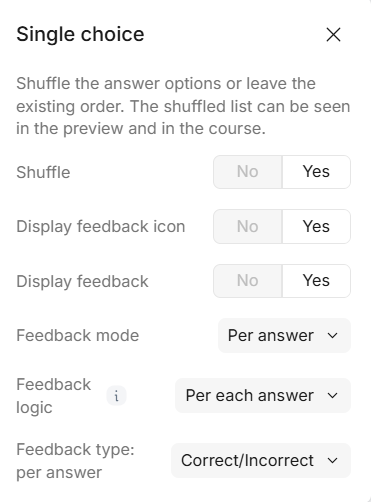Close the Single choice panel
This screenshot has height=502, width=371.
[333, 35]
